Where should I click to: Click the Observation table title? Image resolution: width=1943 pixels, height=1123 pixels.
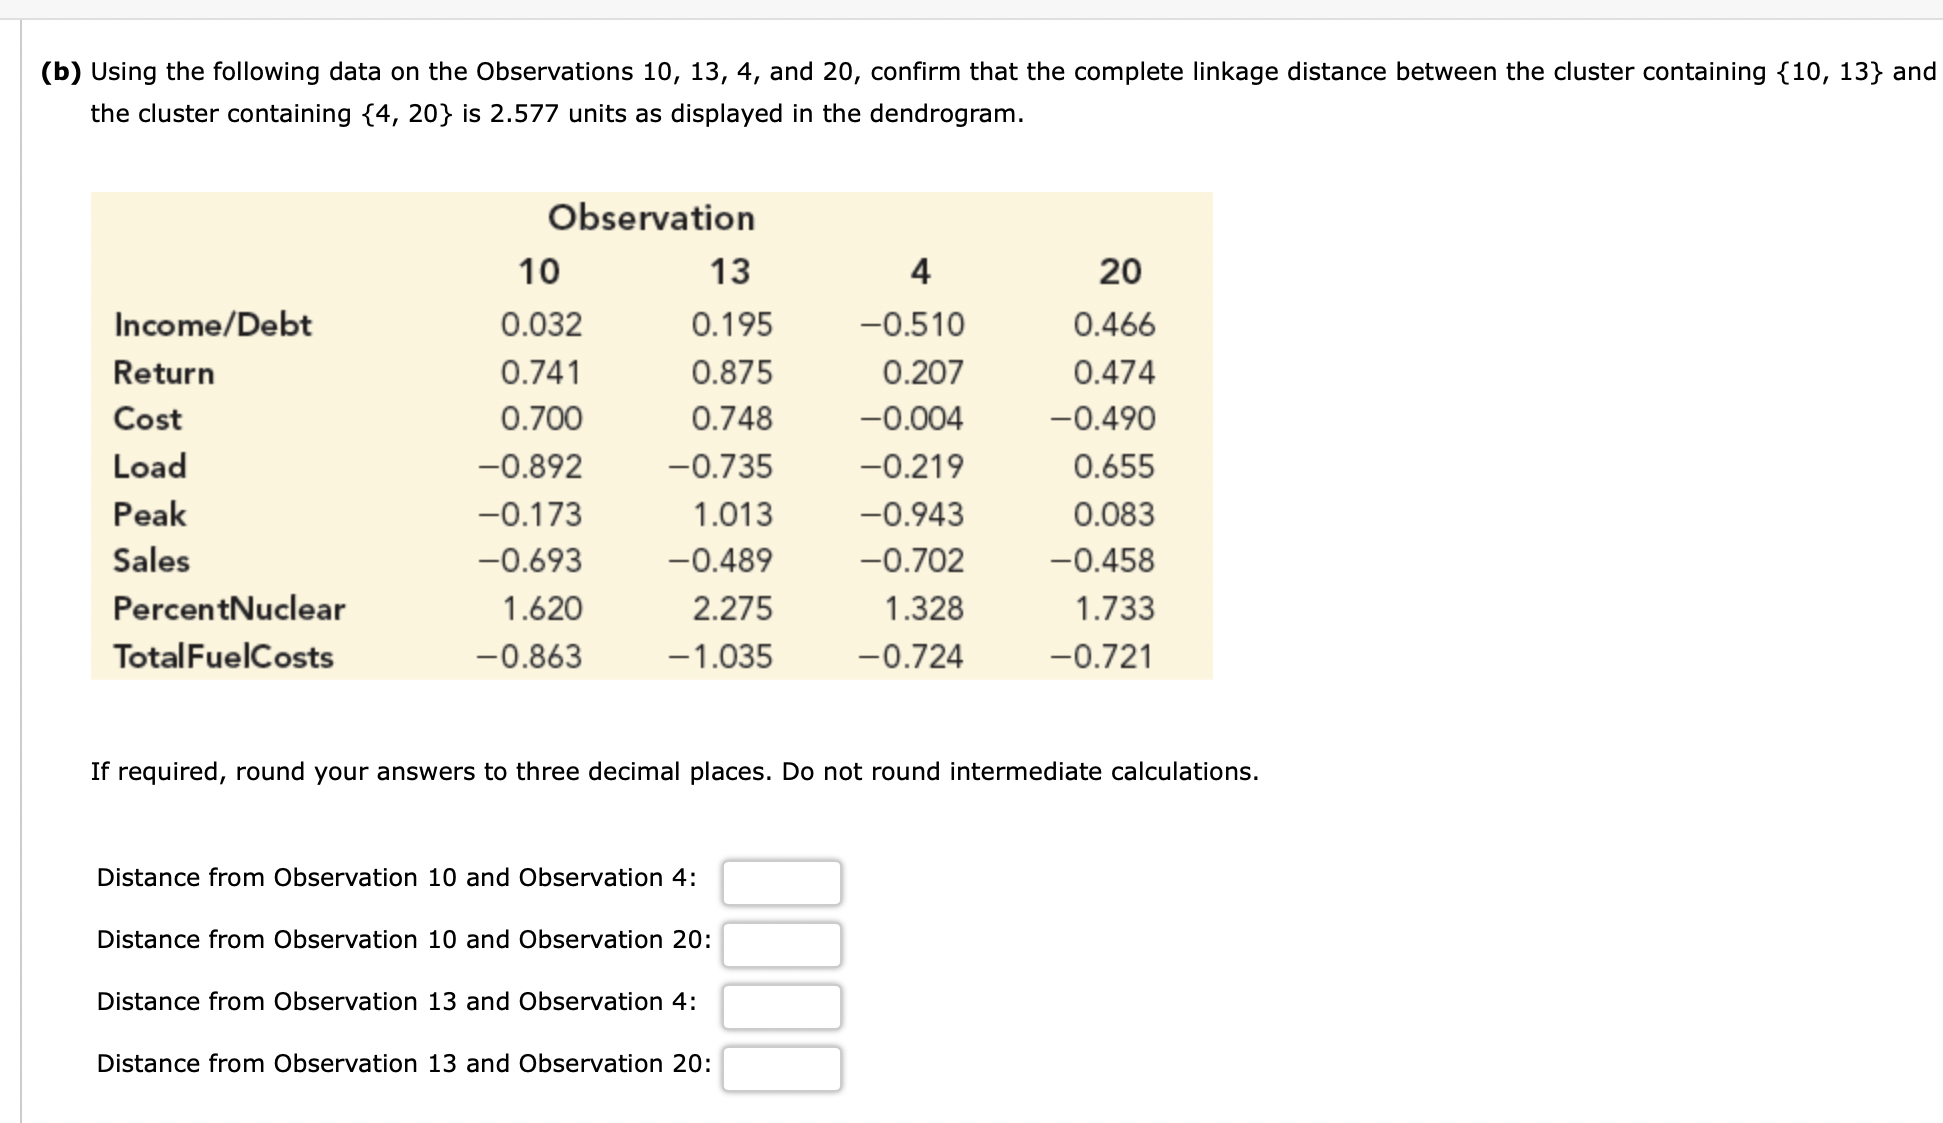tap(653, 217)
